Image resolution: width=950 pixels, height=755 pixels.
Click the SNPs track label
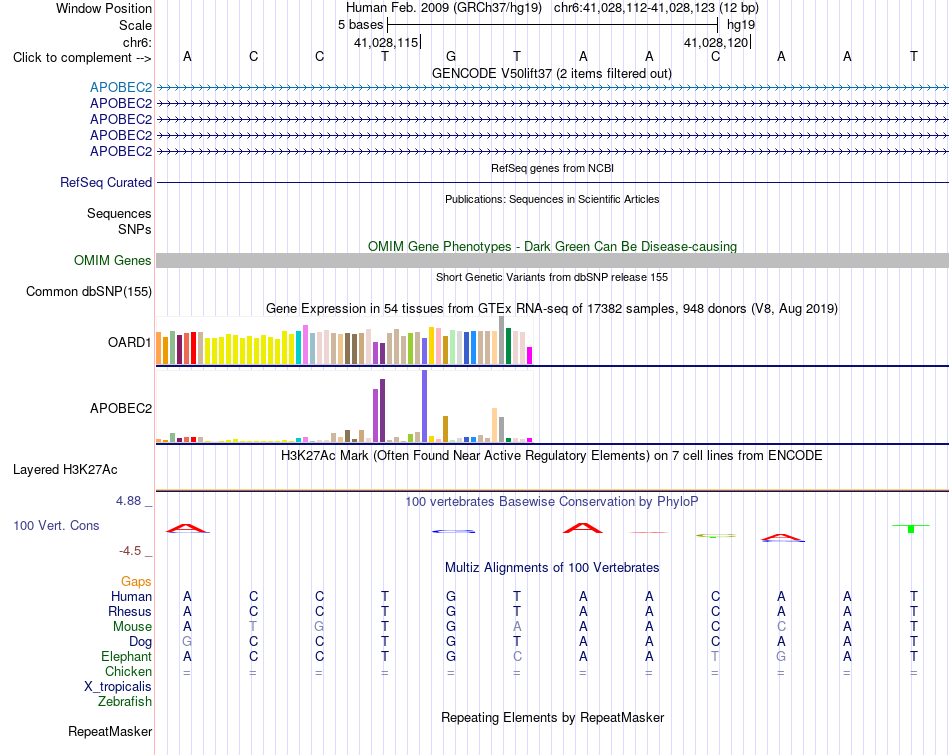135,229
